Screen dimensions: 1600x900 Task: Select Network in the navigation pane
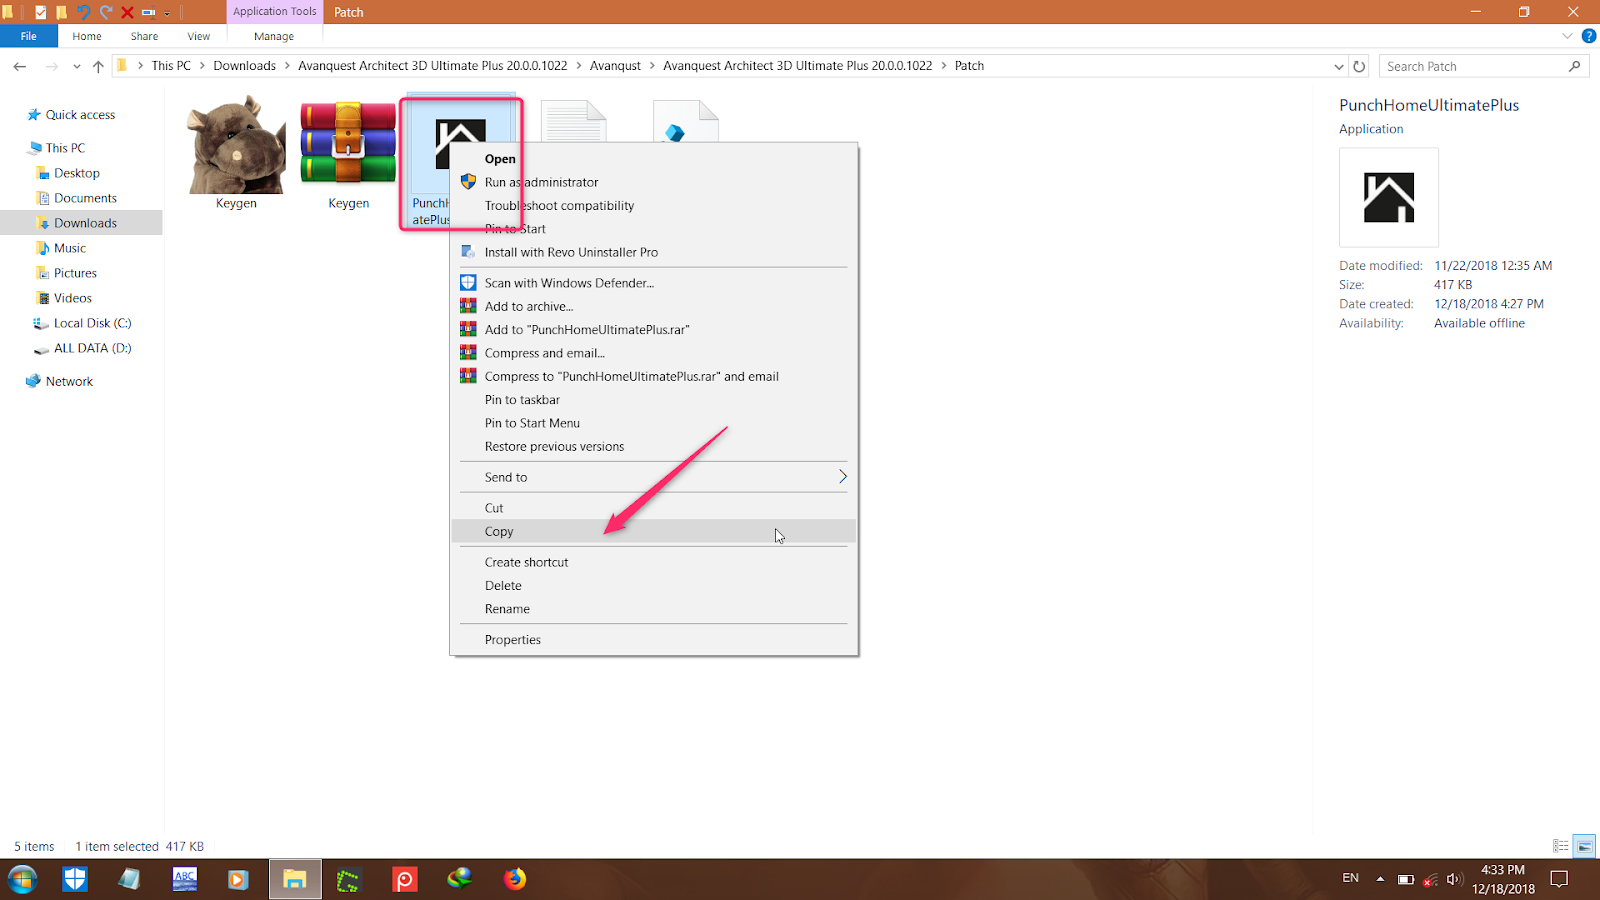pyautogui.click(x=69, y=381)
